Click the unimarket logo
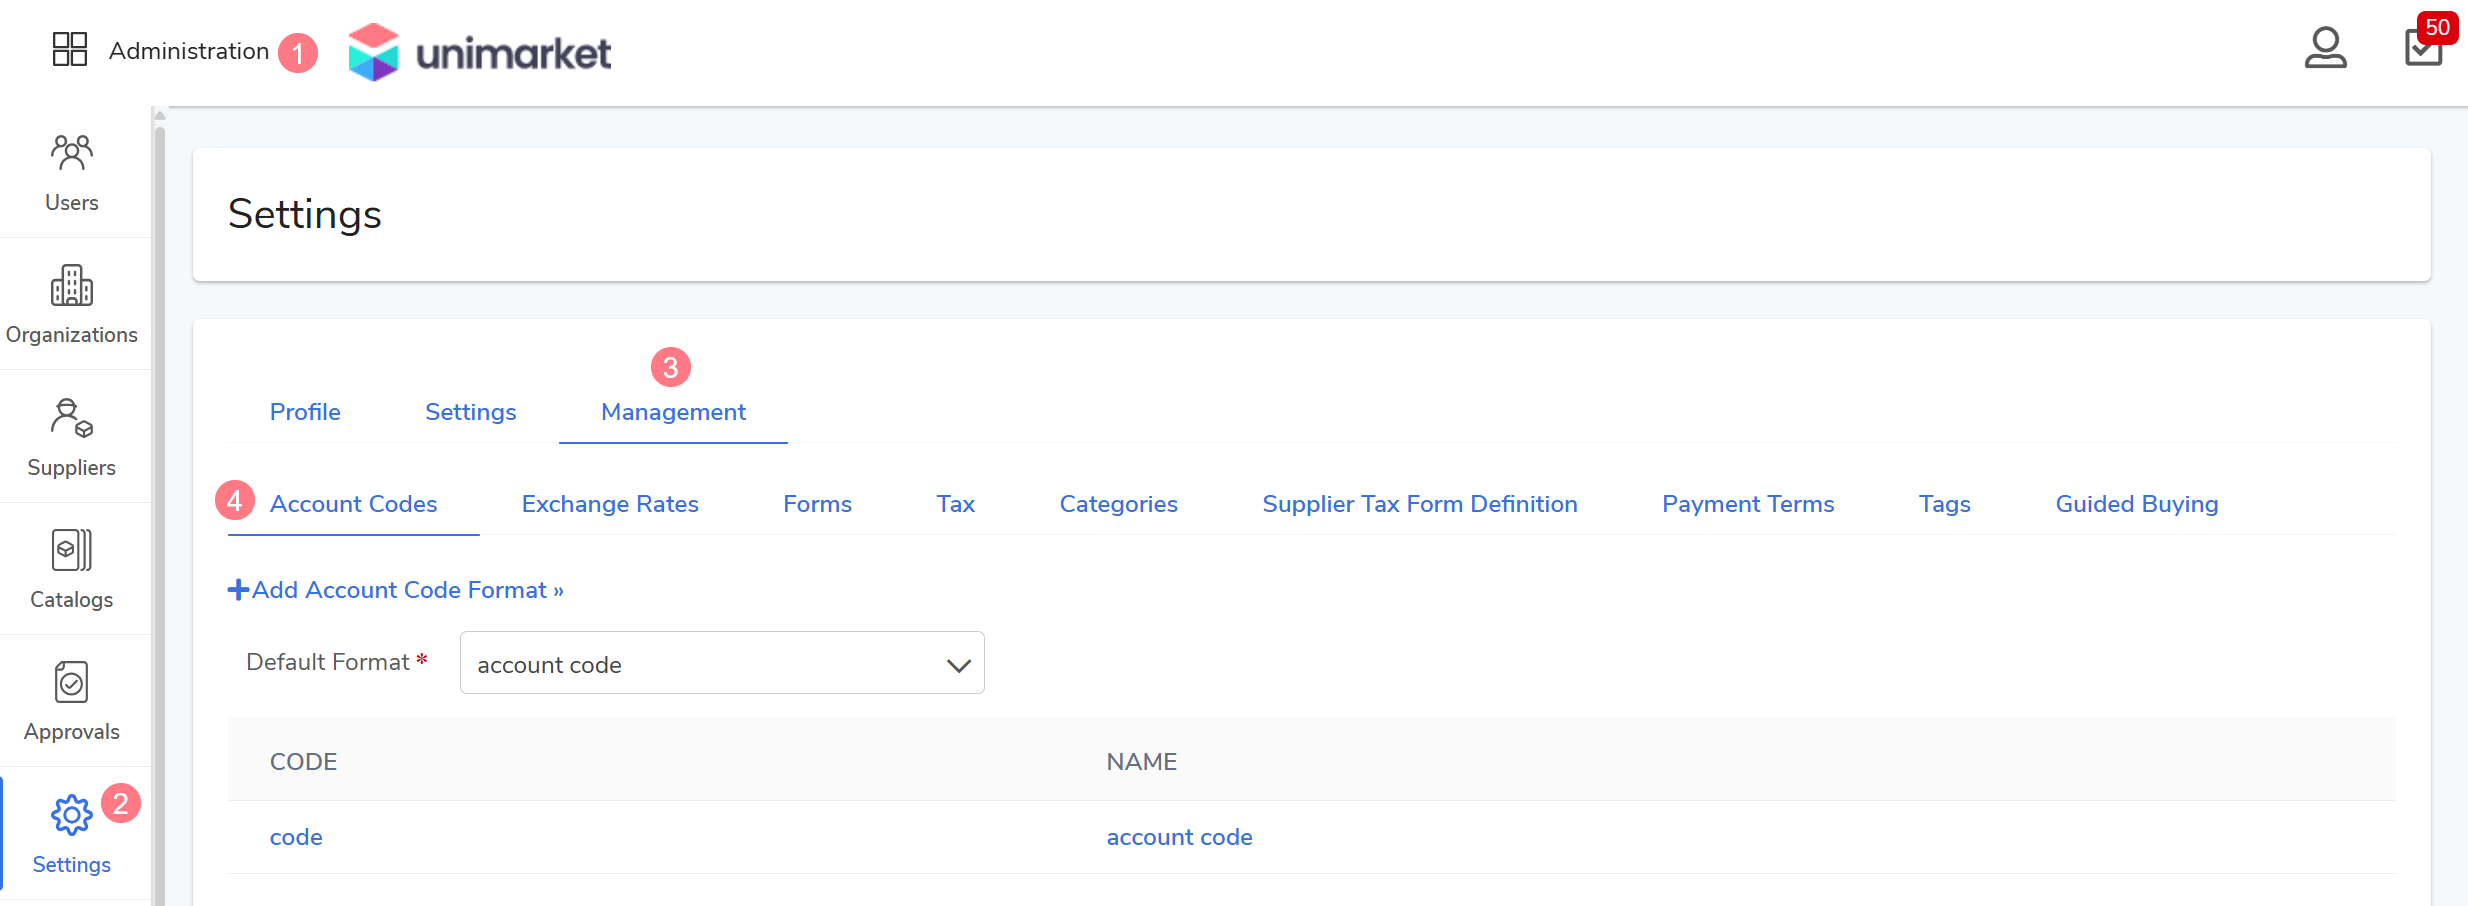 coord(480,52)
